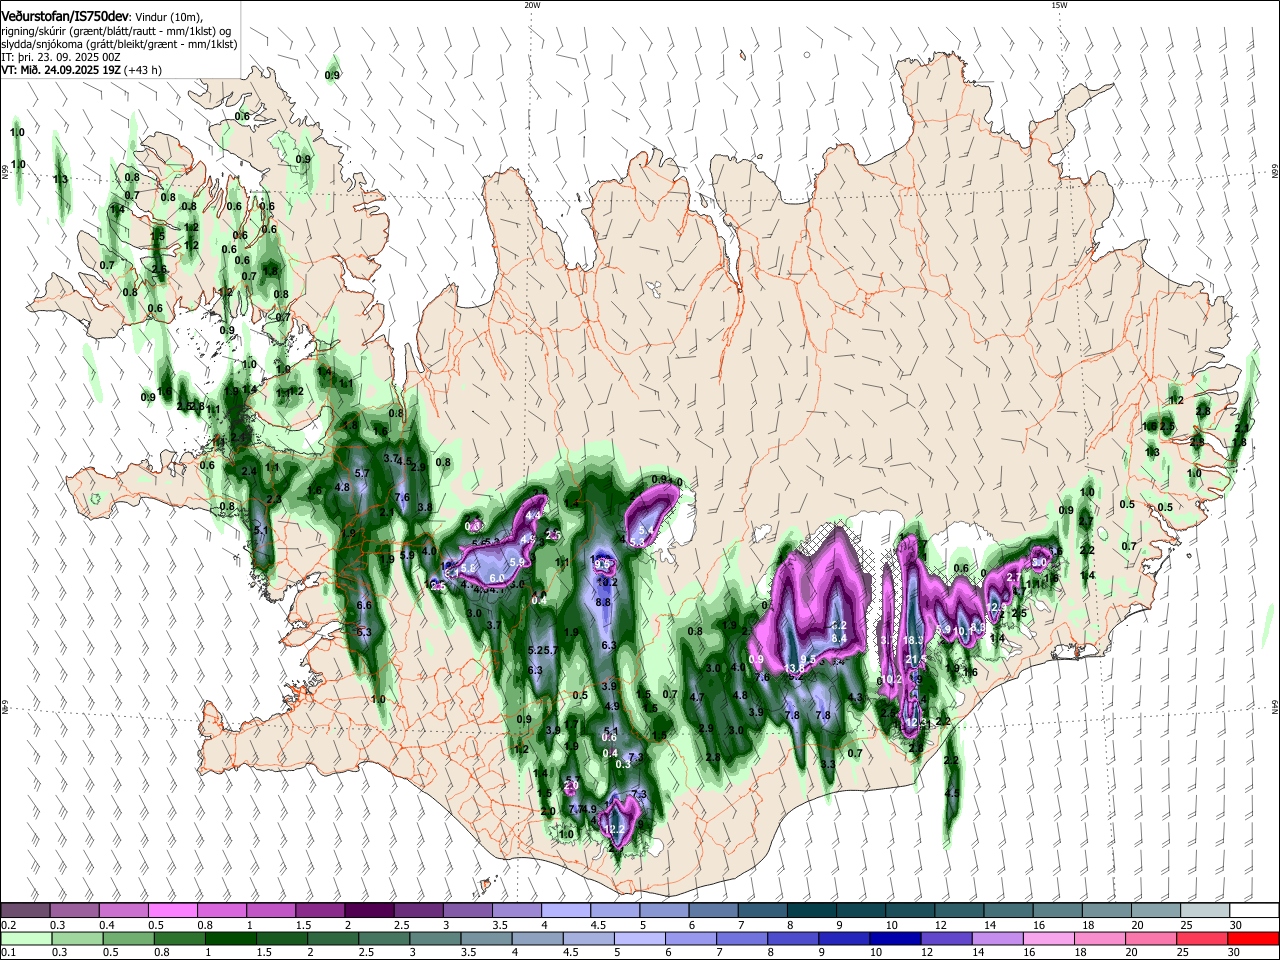Click the light lavender 5 rain scale swatch
This screenshot has height=960, width=1280.
pos(640,938)
